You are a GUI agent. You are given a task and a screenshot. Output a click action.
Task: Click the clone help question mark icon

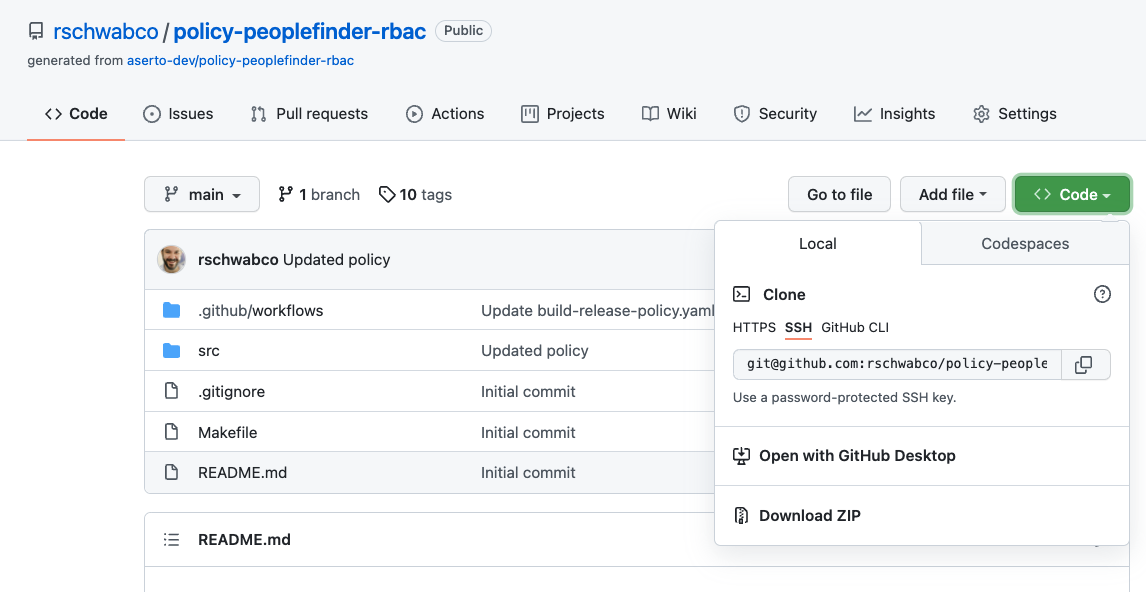[x=1102, y=294]
